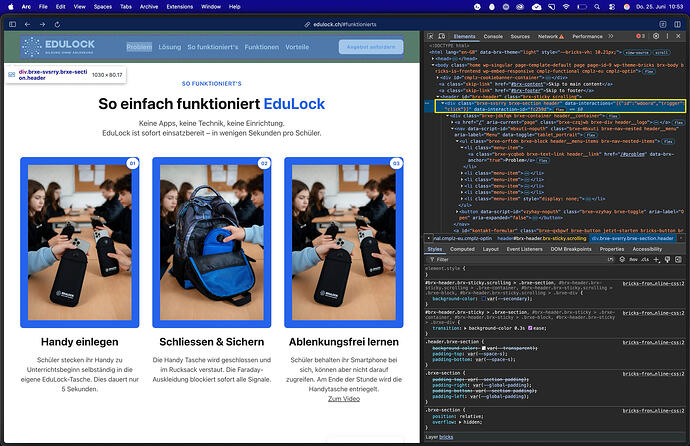690x446 pixels.
Task: Expand the button brxe-toggle node
Action: 457,212
